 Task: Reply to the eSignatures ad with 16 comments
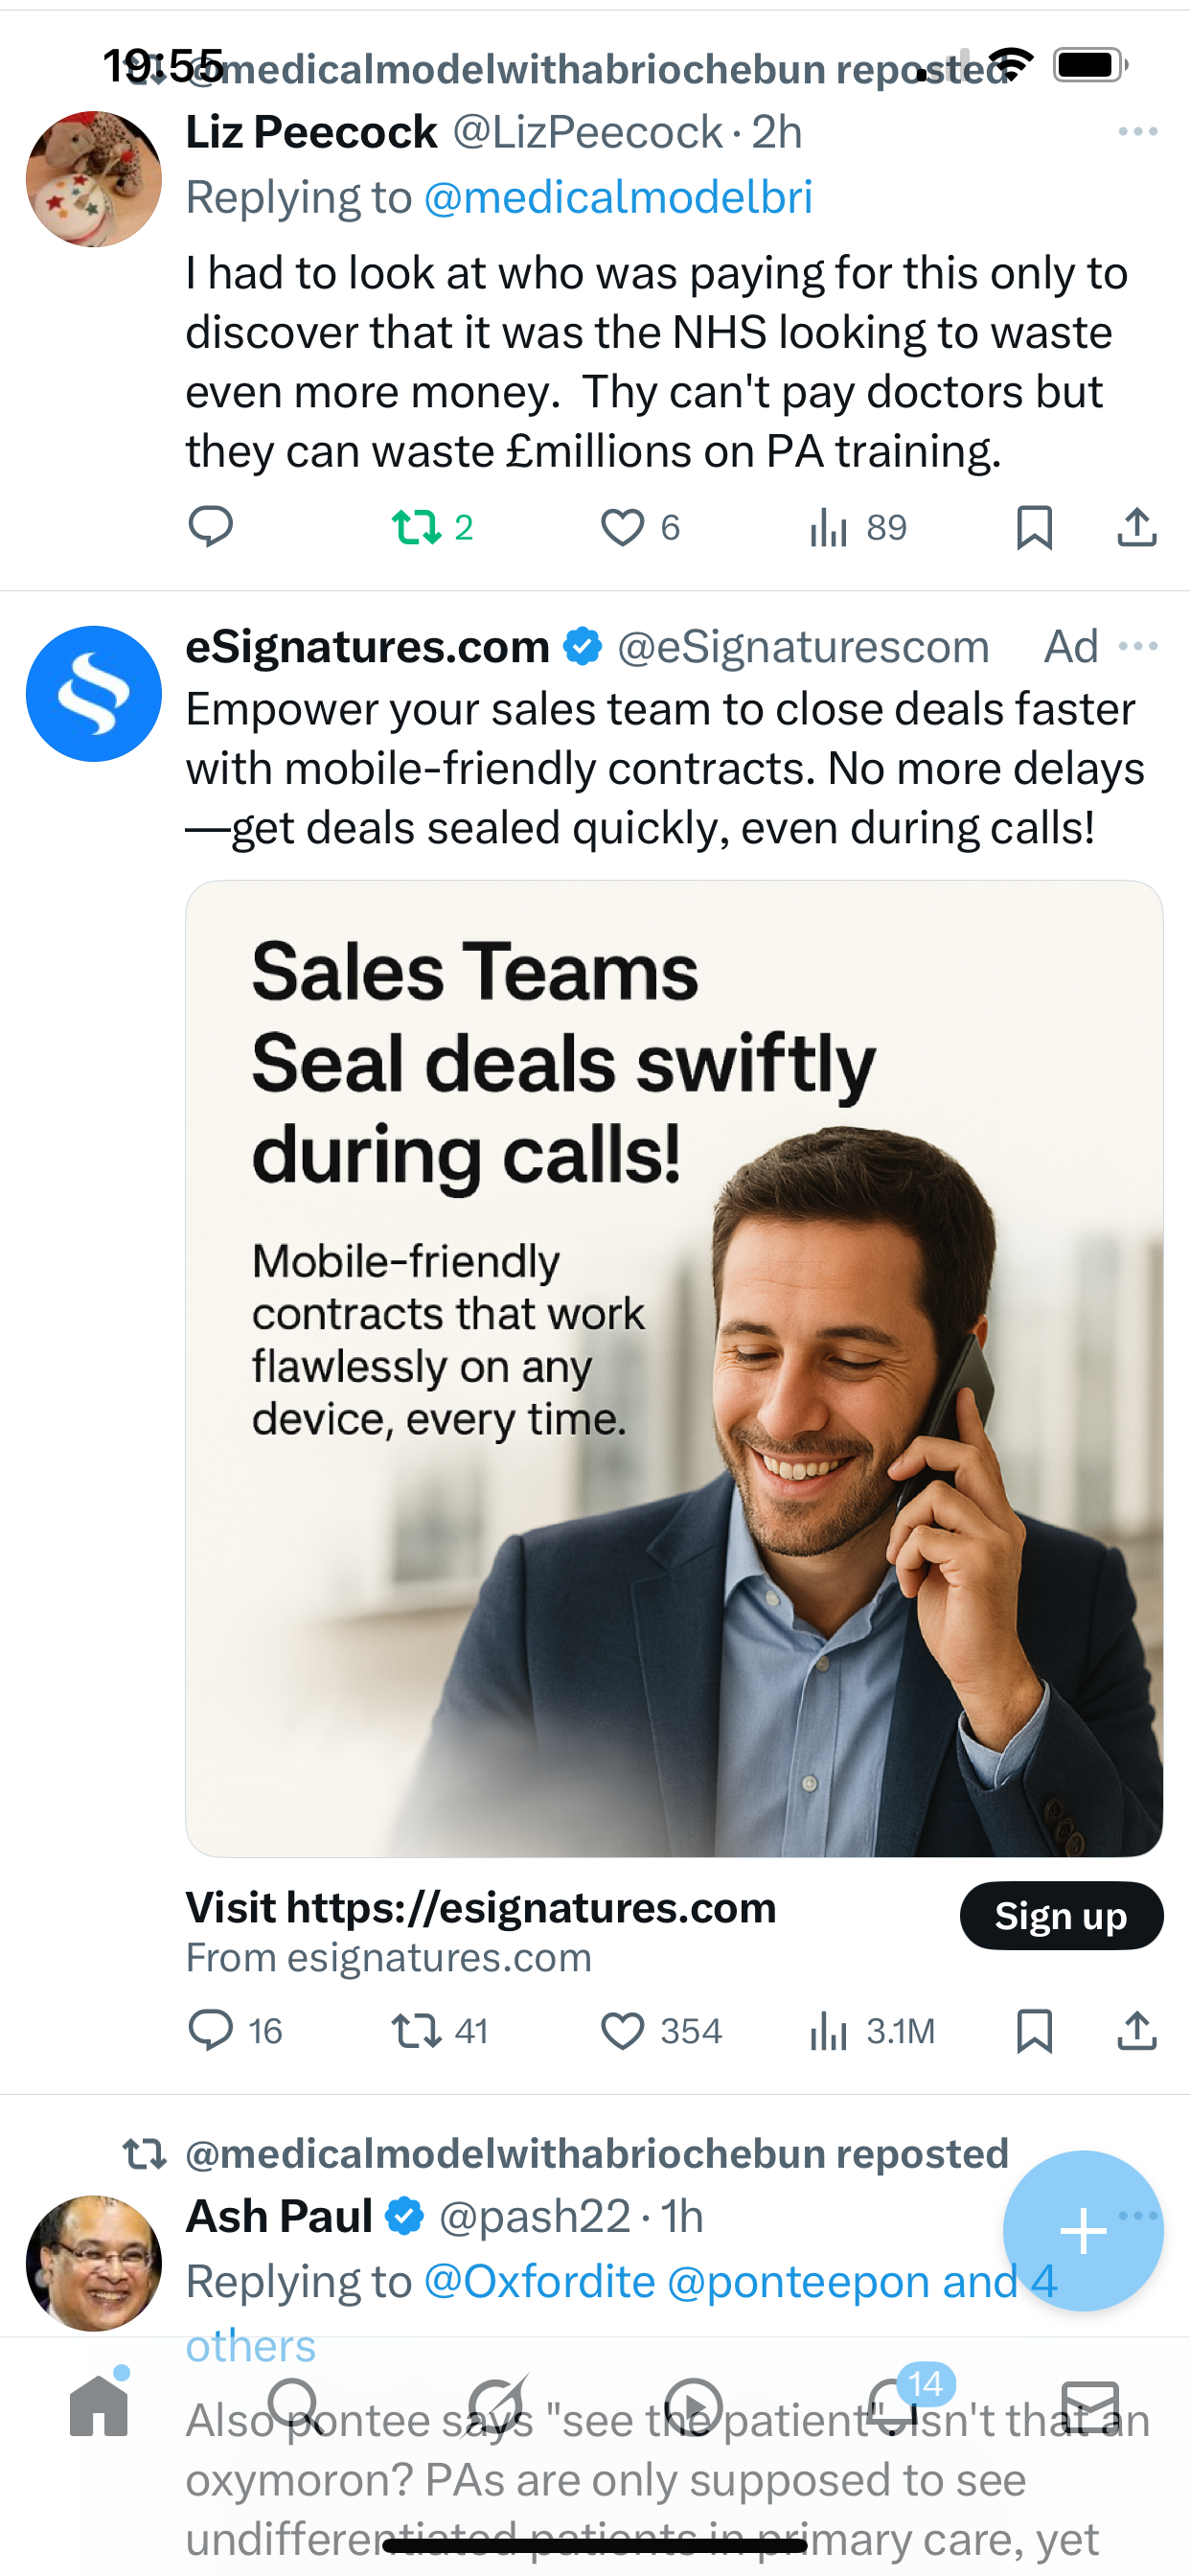(236, 2031)
